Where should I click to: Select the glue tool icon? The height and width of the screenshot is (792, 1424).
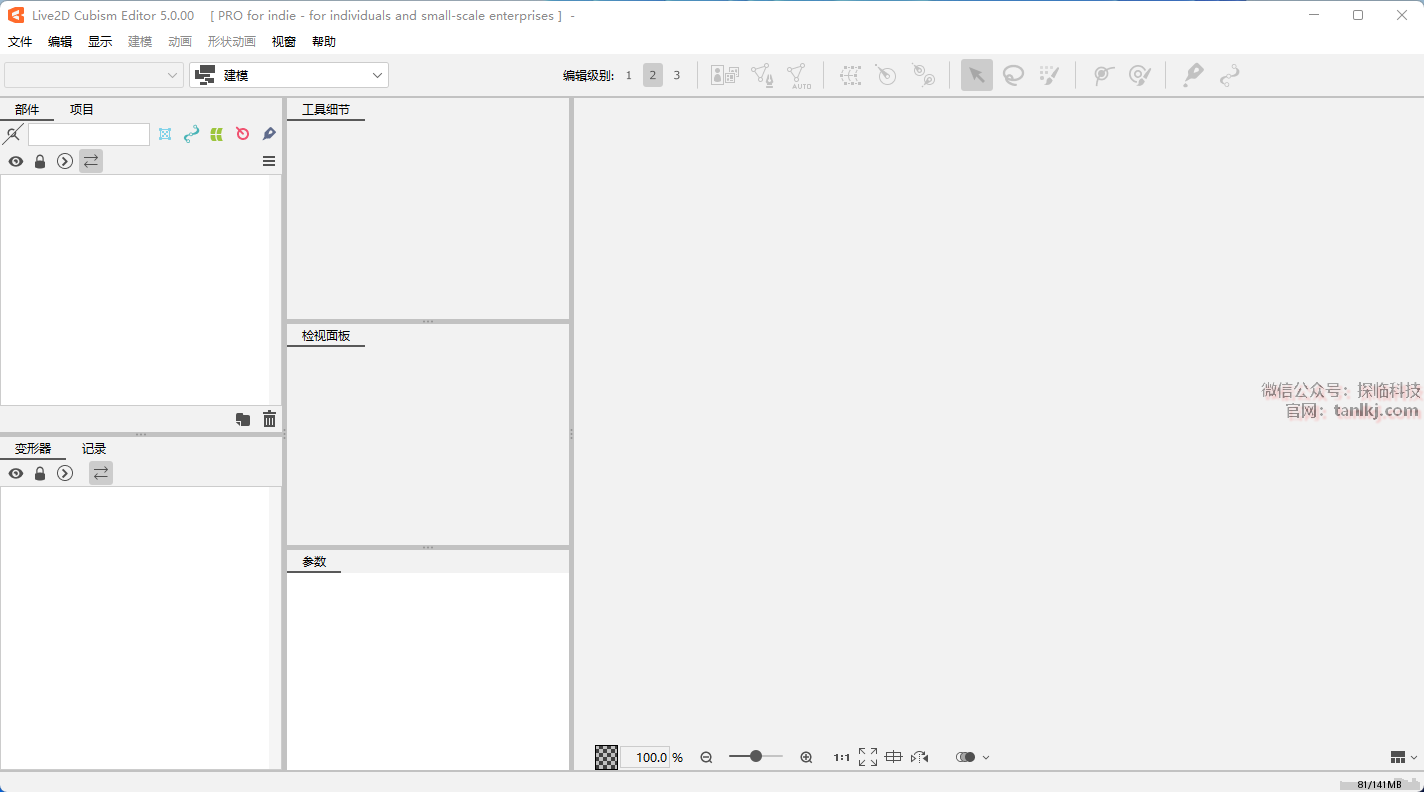(1103, 75)
